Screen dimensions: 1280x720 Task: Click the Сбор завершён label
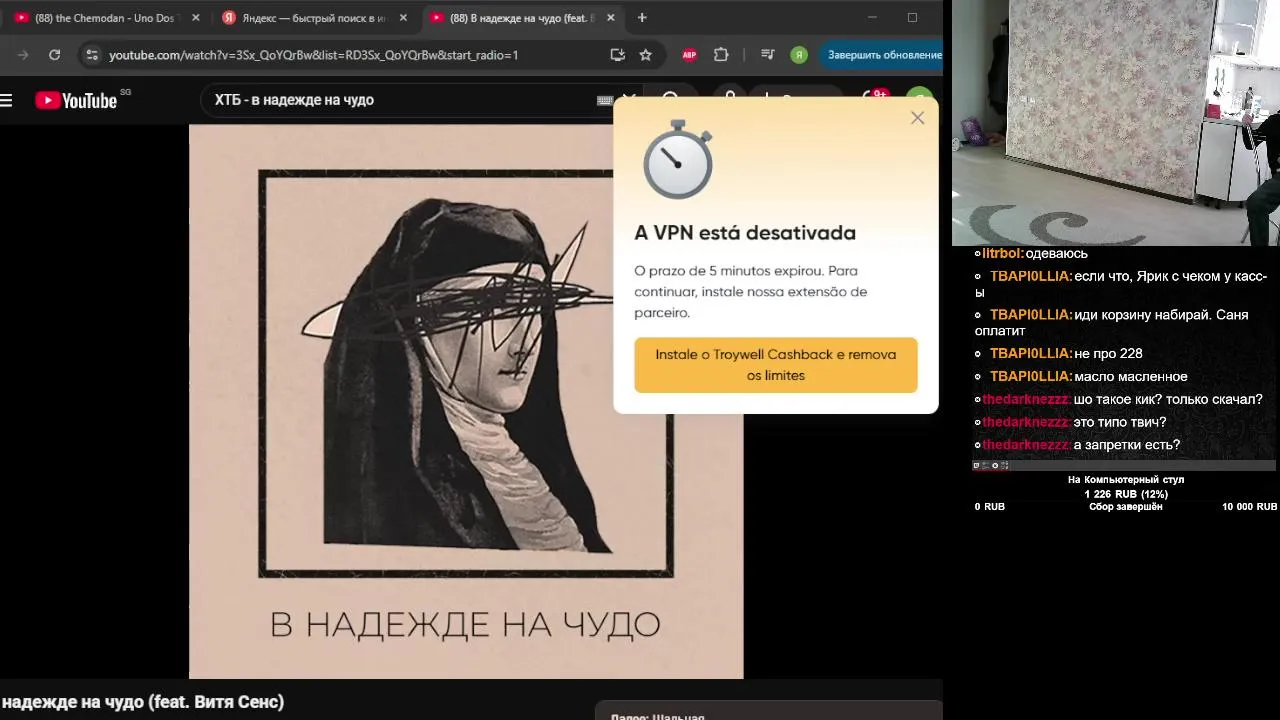(1126, 507)
